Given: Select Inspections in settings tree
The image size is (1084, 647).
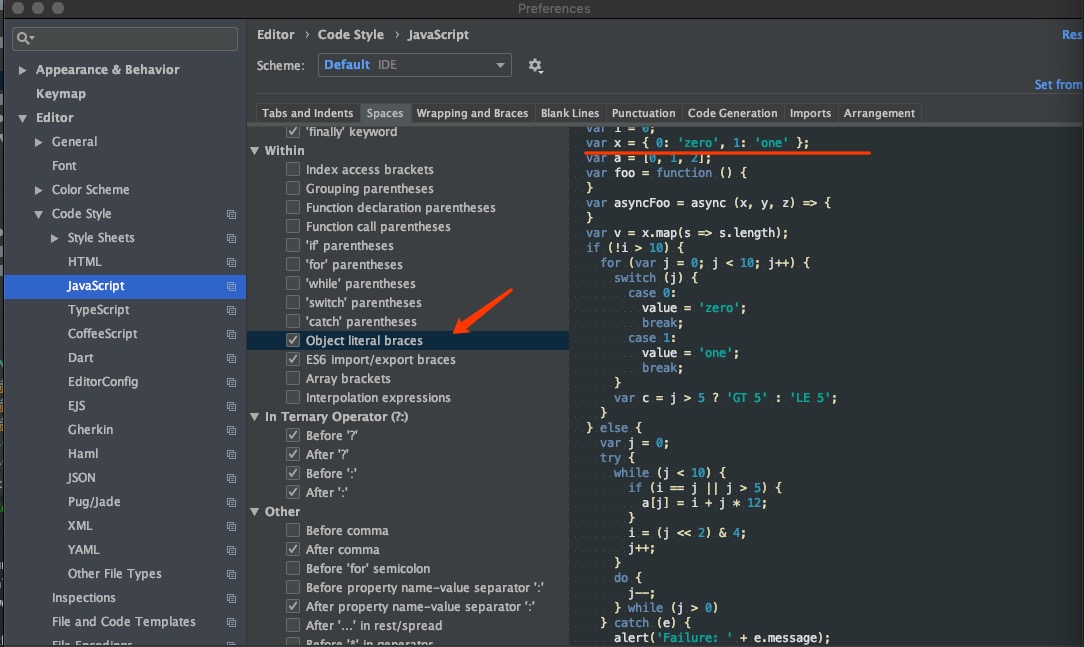Looking at the screenshot, I should coord(84,598).
